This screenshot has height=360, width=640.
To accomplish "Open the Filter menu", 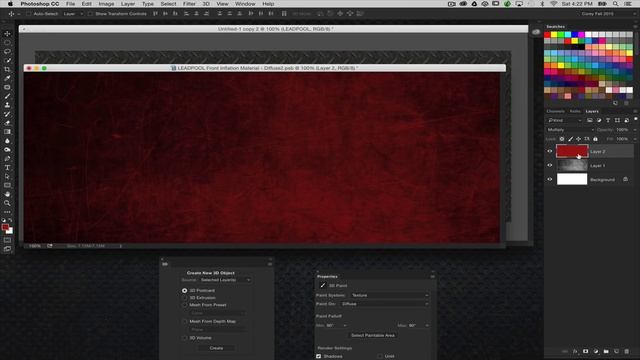I will pos(189,4).
